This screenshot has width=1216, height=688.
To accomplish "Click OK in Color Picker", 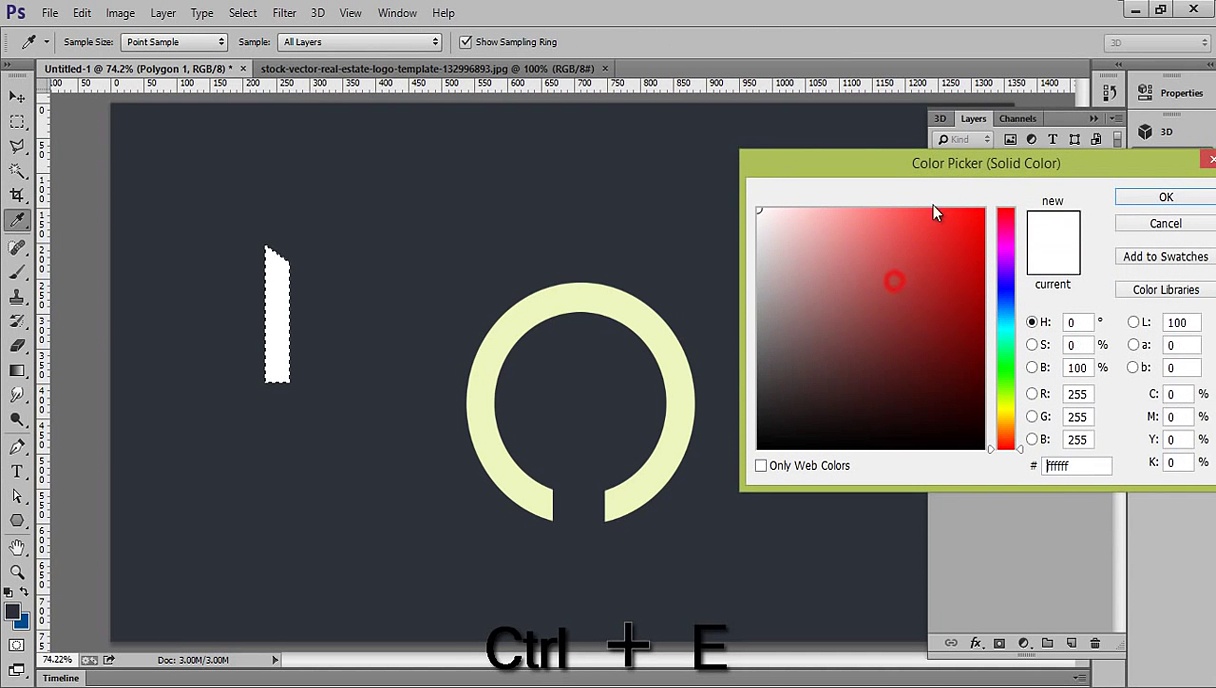I will coord(1166,197).
